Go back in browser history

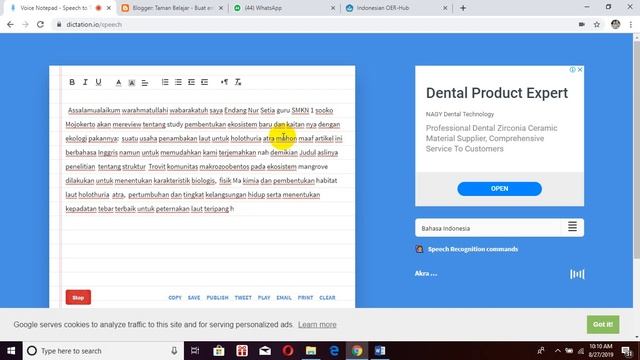[10, 24]
